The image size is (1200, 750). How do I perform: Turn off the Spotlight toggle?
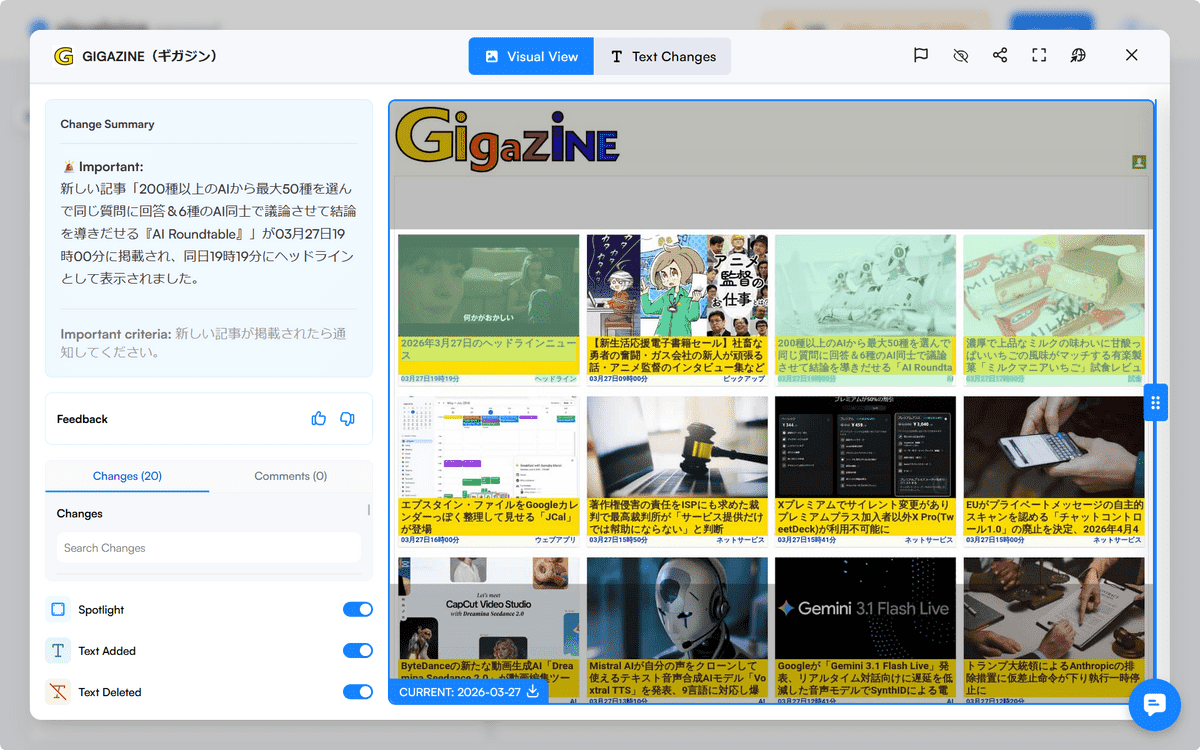357,610
